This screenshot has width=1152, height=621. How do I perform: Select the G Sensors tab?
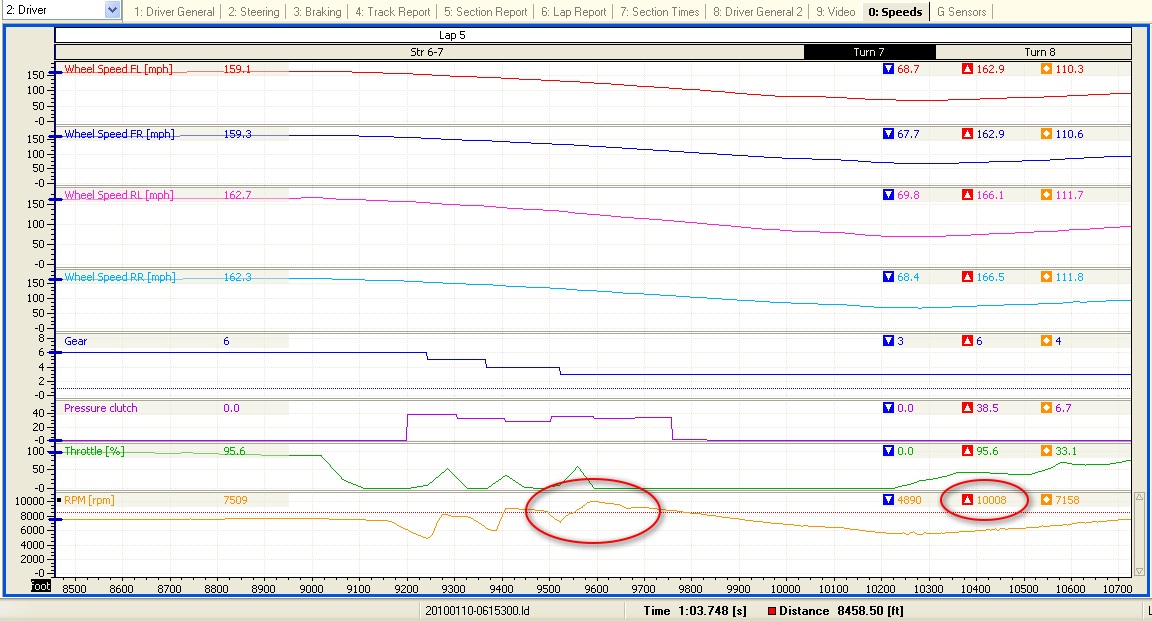(x=961, y=12)
